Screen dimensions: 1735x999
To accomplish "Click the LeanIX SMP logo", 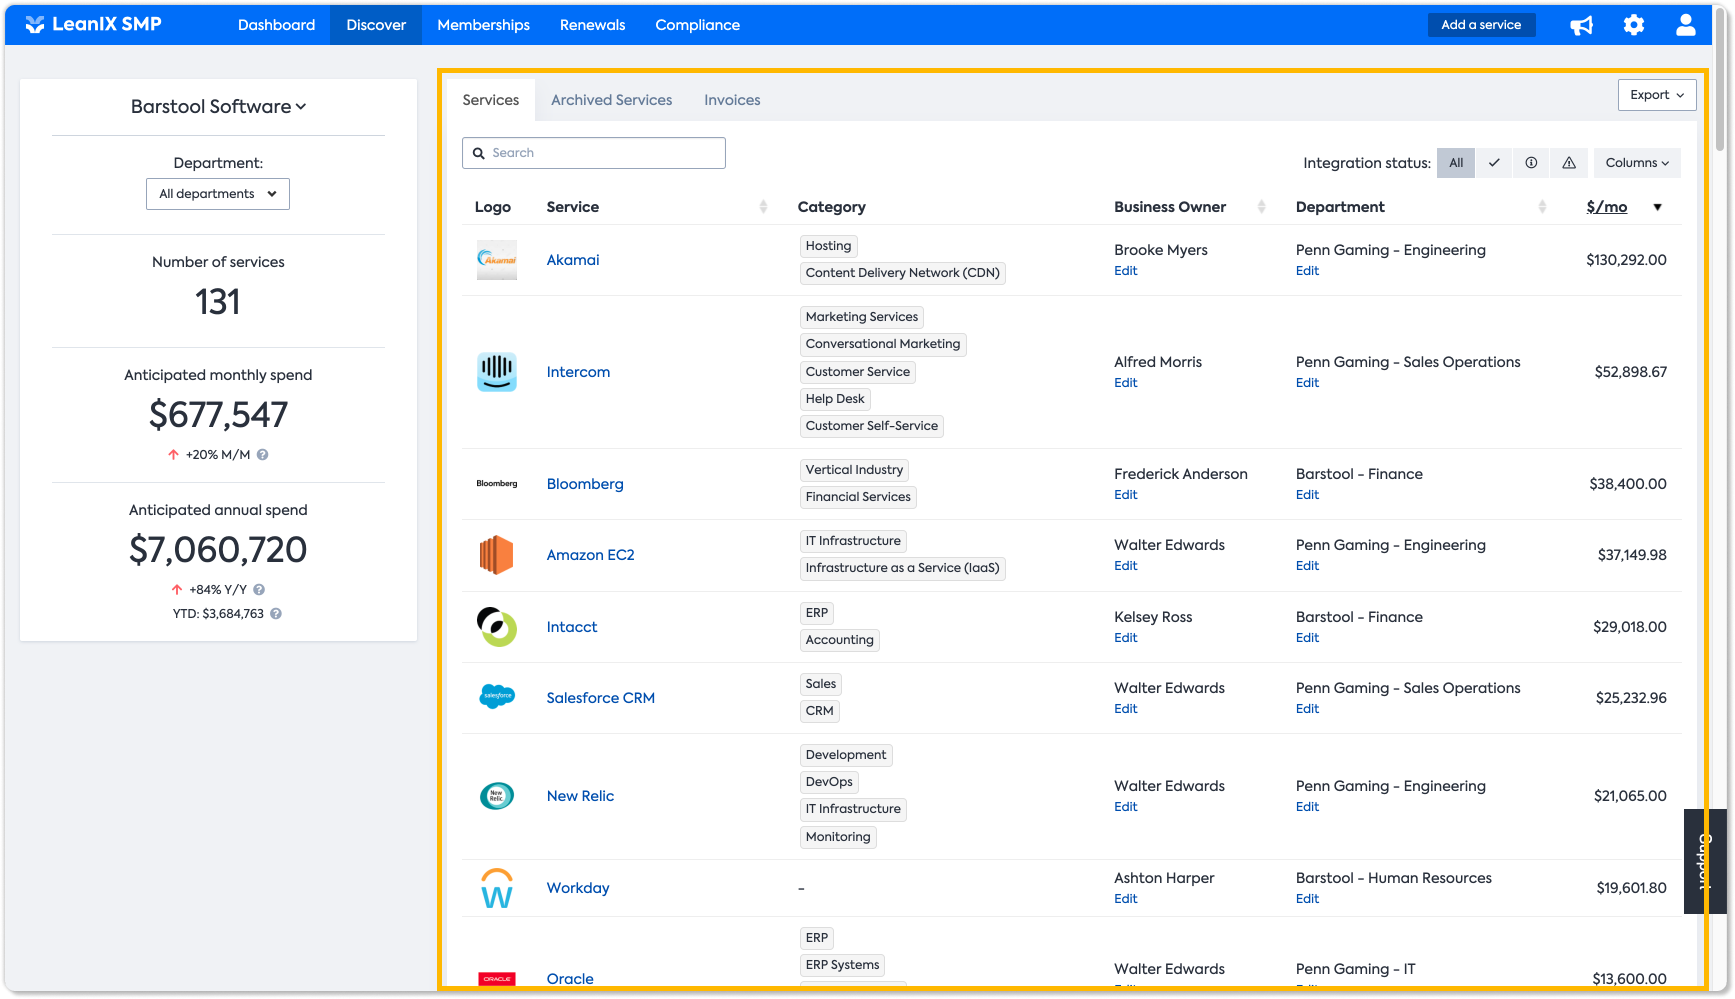I will [93, 25].
